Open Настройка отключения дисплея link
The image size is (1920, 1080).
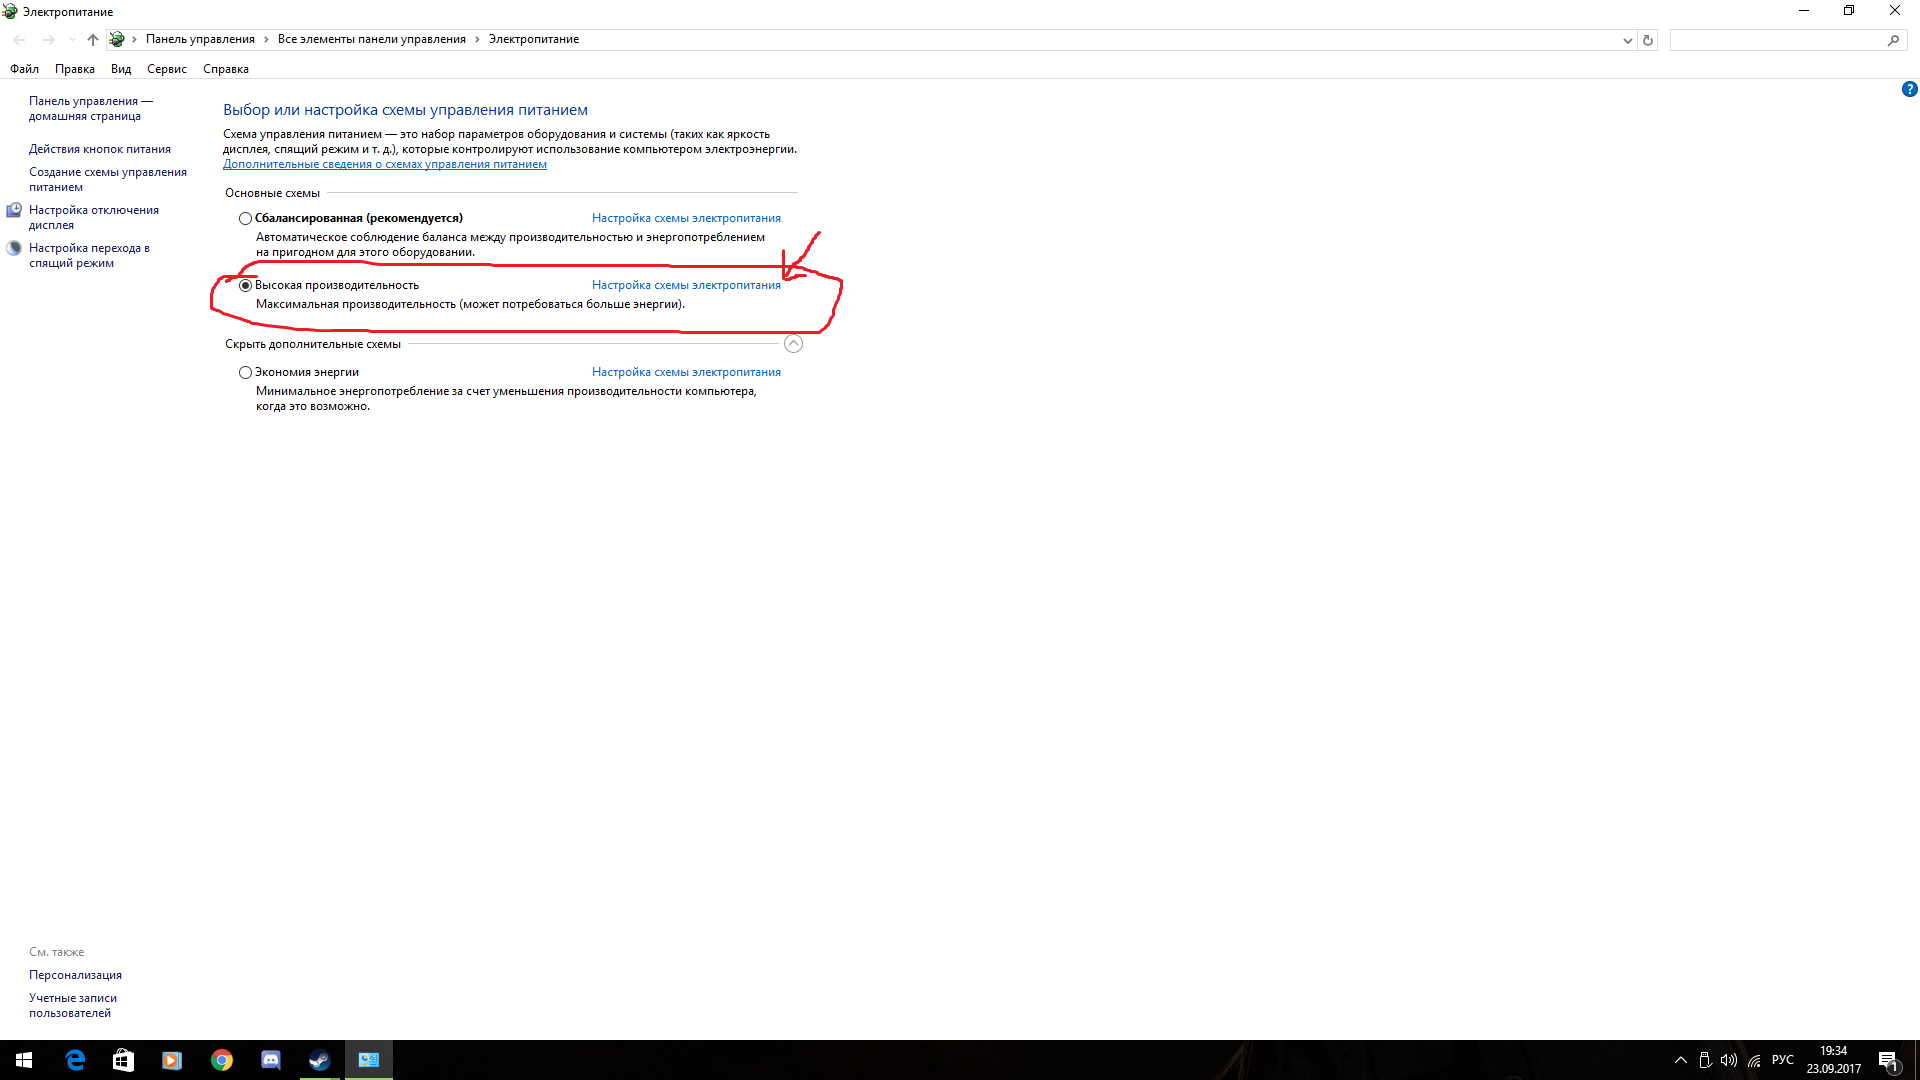(x=94, y=217)
